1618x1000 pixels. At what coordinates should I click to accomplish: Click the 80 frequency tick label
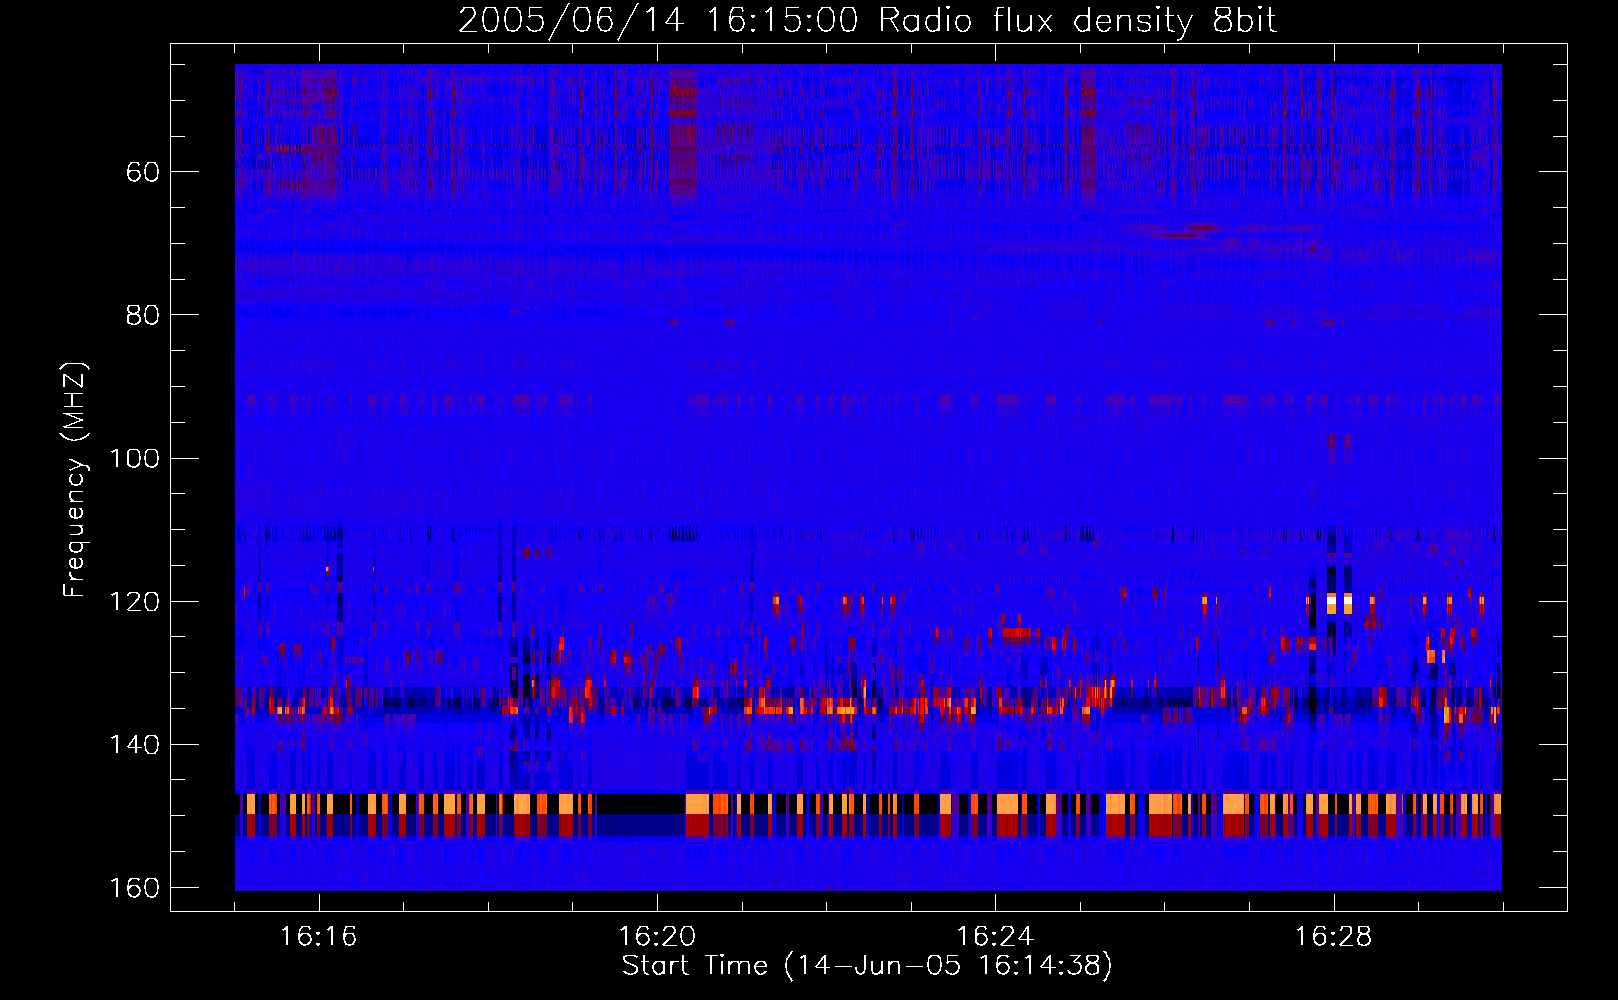(x=143, y=315)
